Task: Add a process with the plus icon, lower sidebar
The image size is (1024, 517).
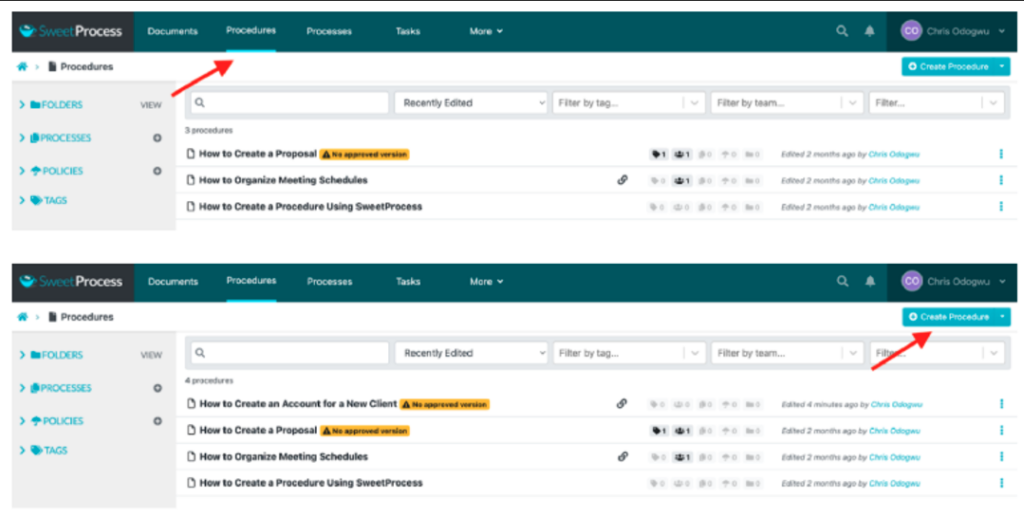Action: tap(157, 388)
